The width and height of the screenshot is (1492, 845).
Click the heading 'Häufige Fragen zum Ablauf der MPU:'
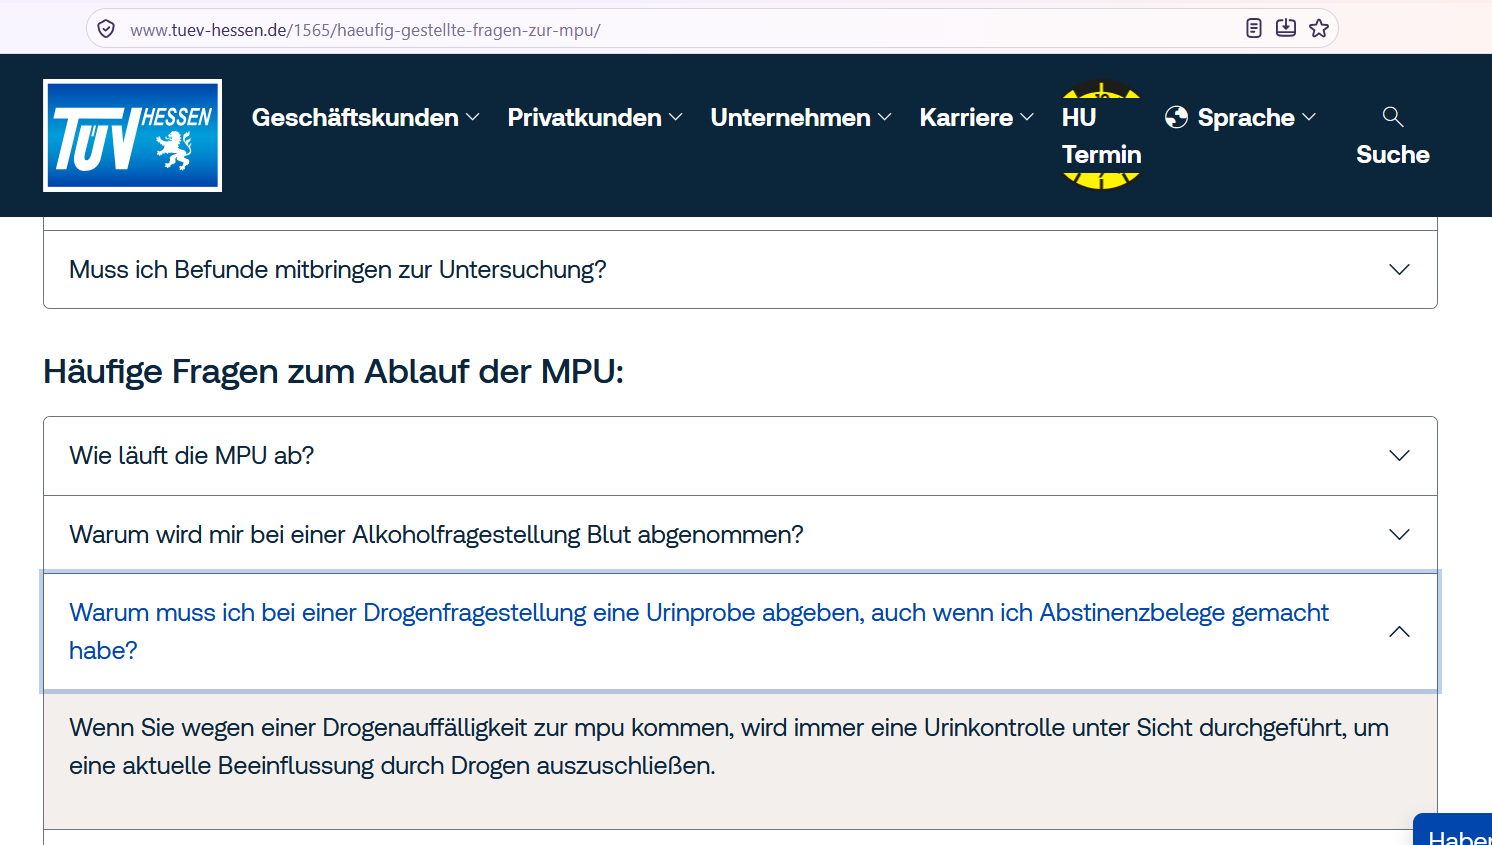tap(333, 372)
